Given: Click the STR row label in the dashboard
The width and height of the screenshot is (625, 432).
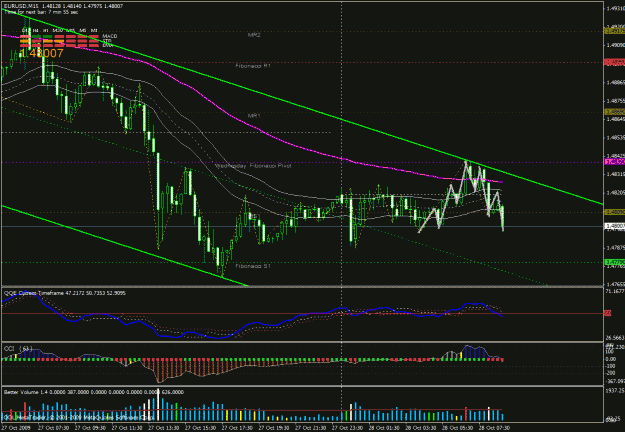Looking at the screenshot, I should click(x=107, y=41).
